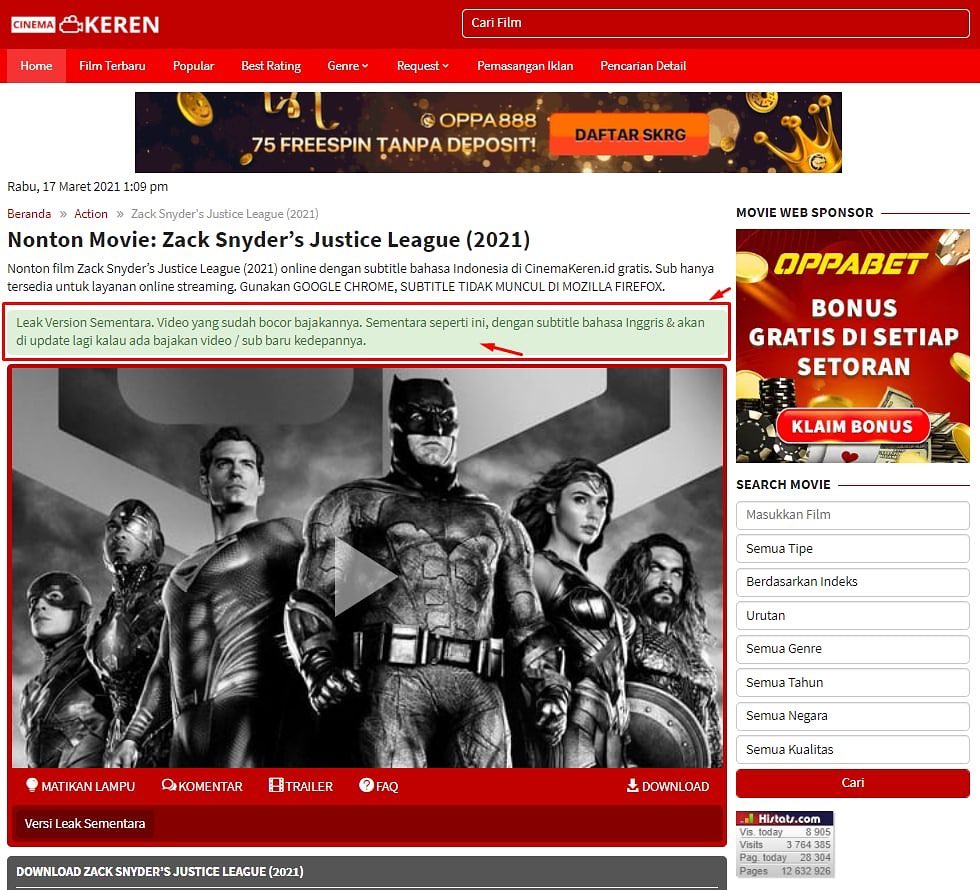The width and height of the screenshot is (980, 890).
Task: Click the date Rabu, 17 Maret 2021
Action: pos(88,186)
